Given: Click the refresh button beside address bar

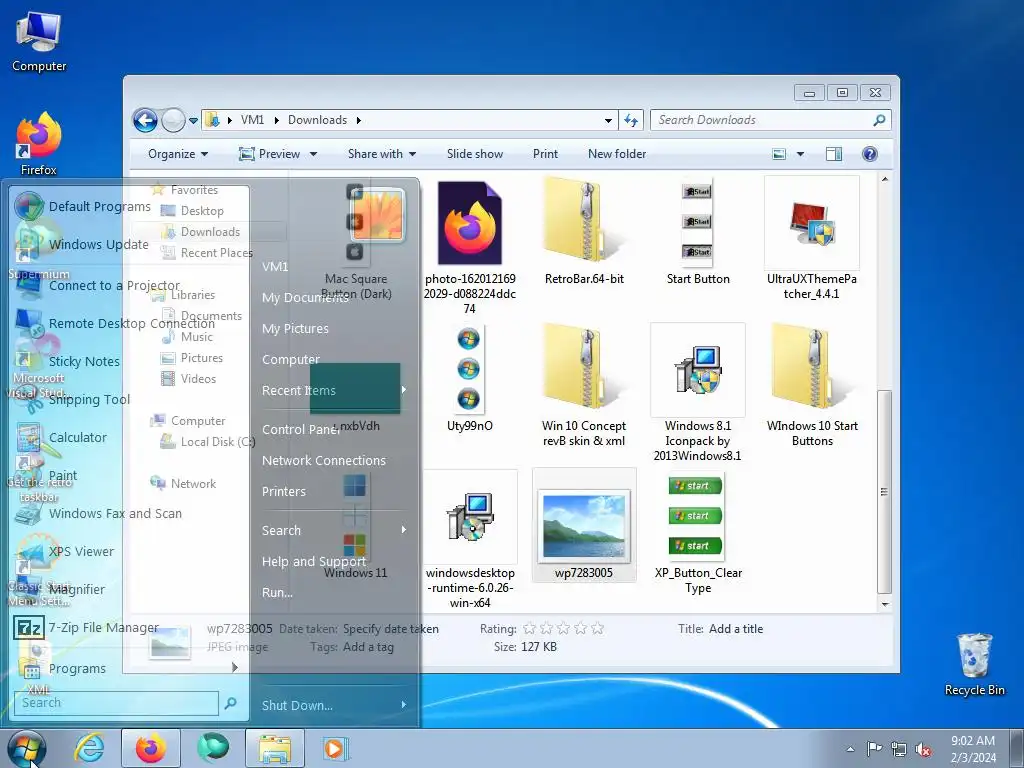Looking at the screenshot, I should 631,120.
